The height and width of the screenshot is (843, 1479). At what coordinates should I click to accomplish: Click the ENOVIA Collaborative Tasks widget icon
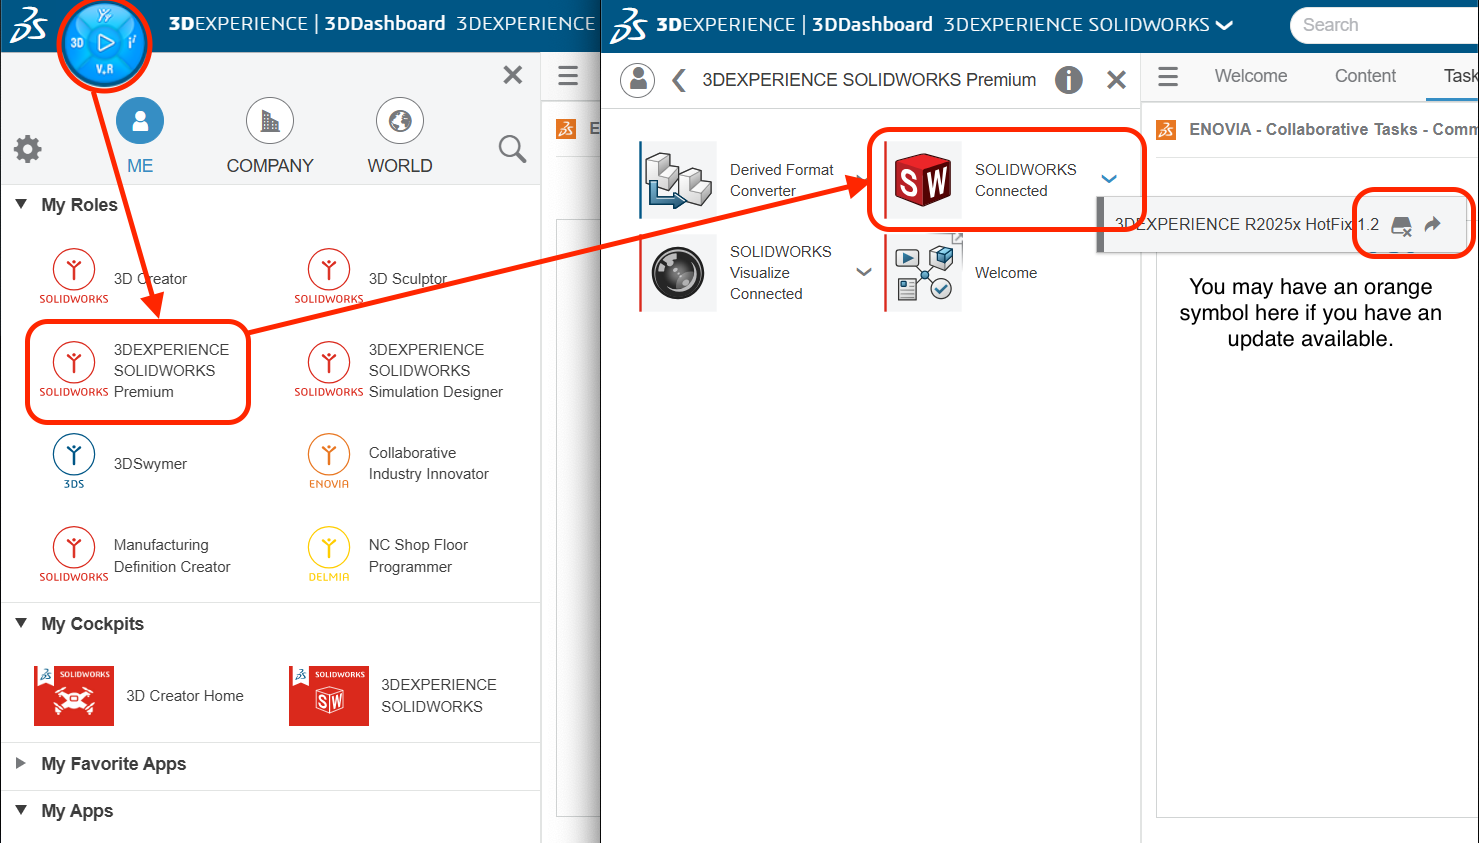1166,129
